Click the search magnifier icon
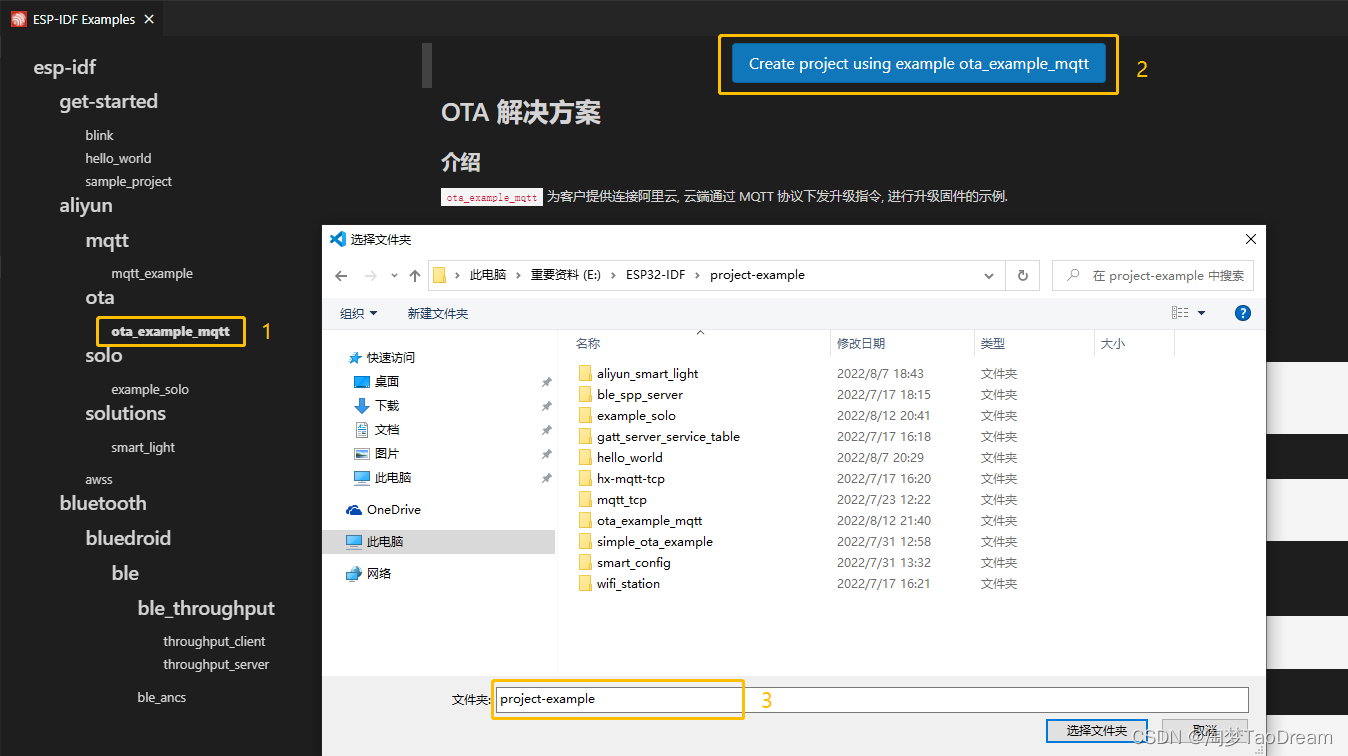Image resolution: width=1348 pixels, height=756 pixels. (1074, 275)
